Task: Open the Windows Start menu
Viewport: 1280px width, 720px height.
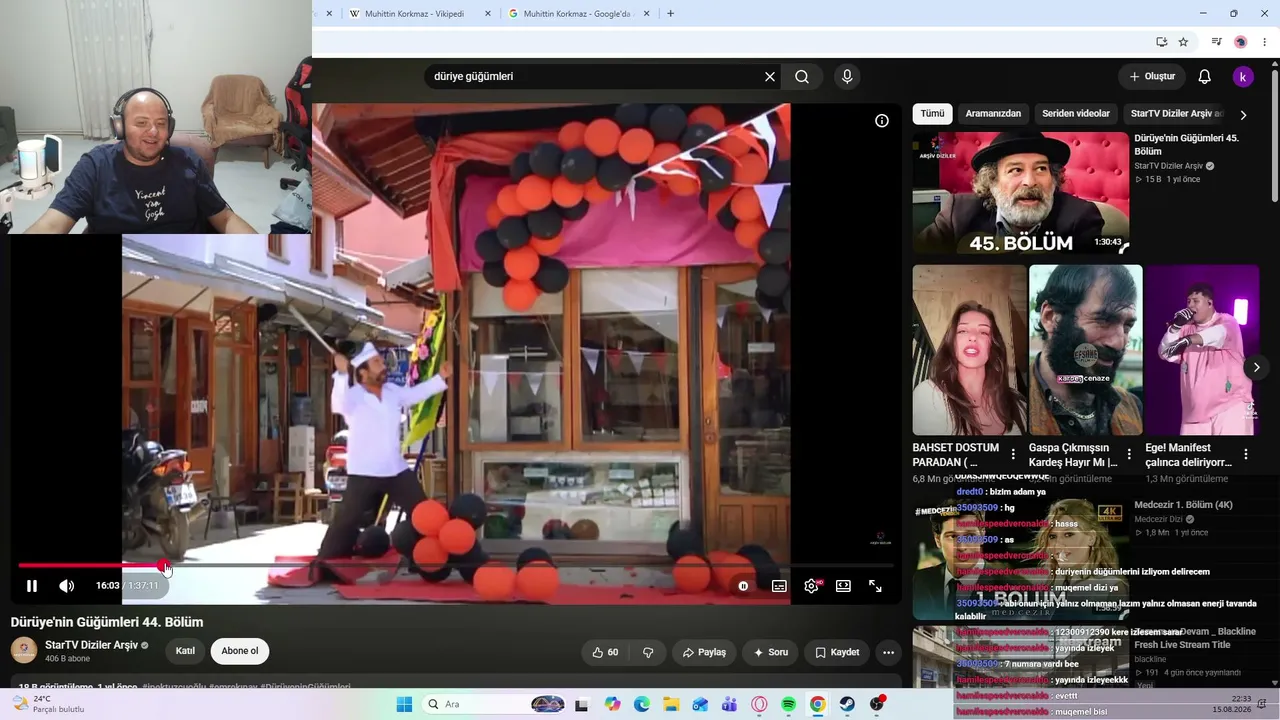Action: click(404, 704)
